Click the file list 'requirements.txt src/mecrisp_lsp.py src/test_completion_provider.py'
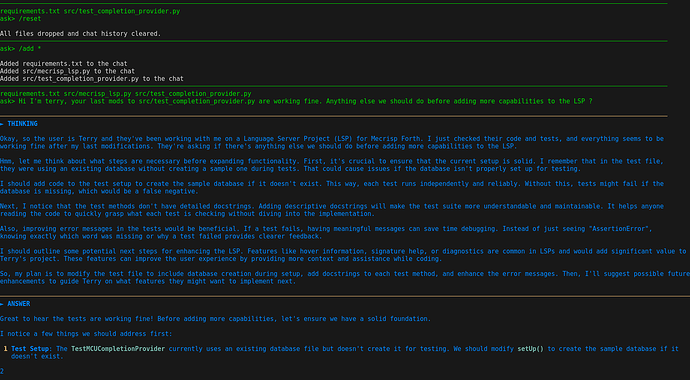This screenshot has height=380, width=690. click(x=125, y=94)
